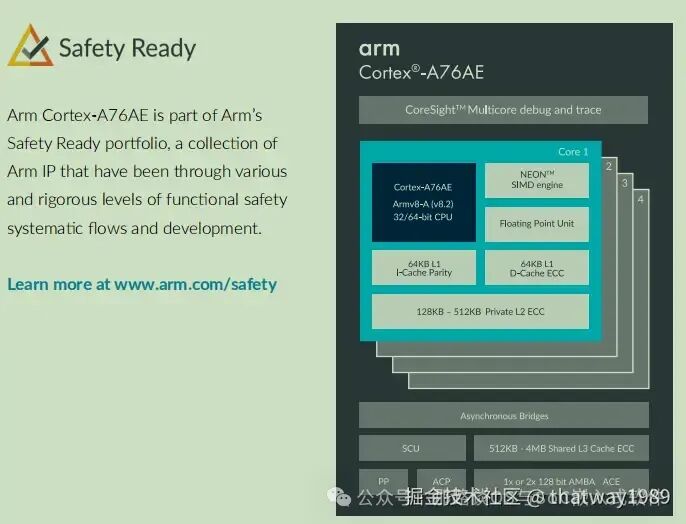
Task: Click the core layer numbered 4
Action: 640,199
